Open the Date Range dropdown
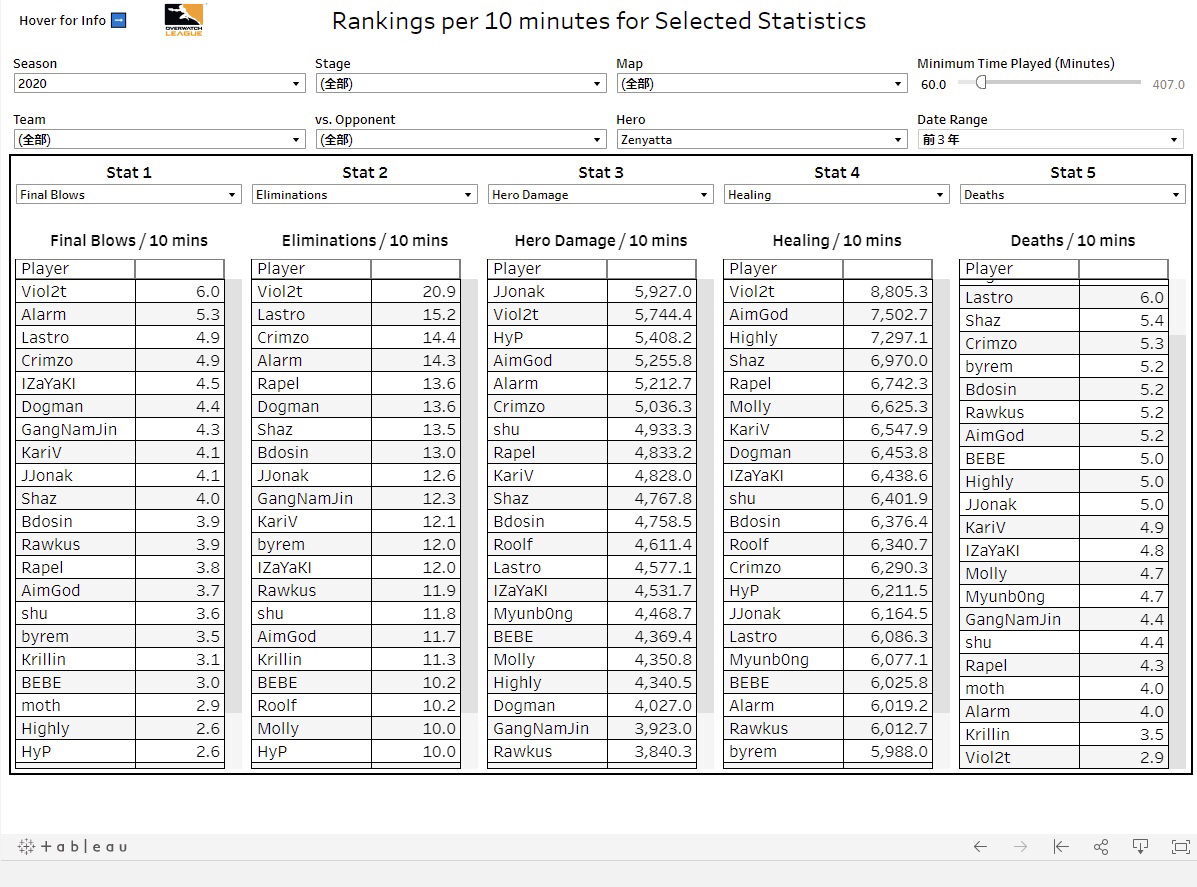 click(x=1050, y=140)
